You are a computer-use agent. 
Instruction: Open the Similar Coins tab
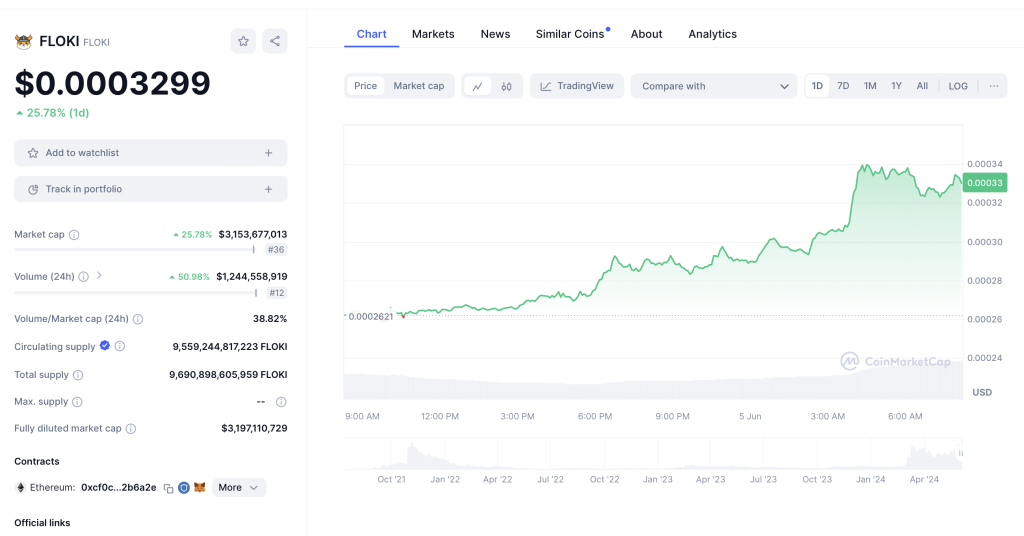[570, 34]
